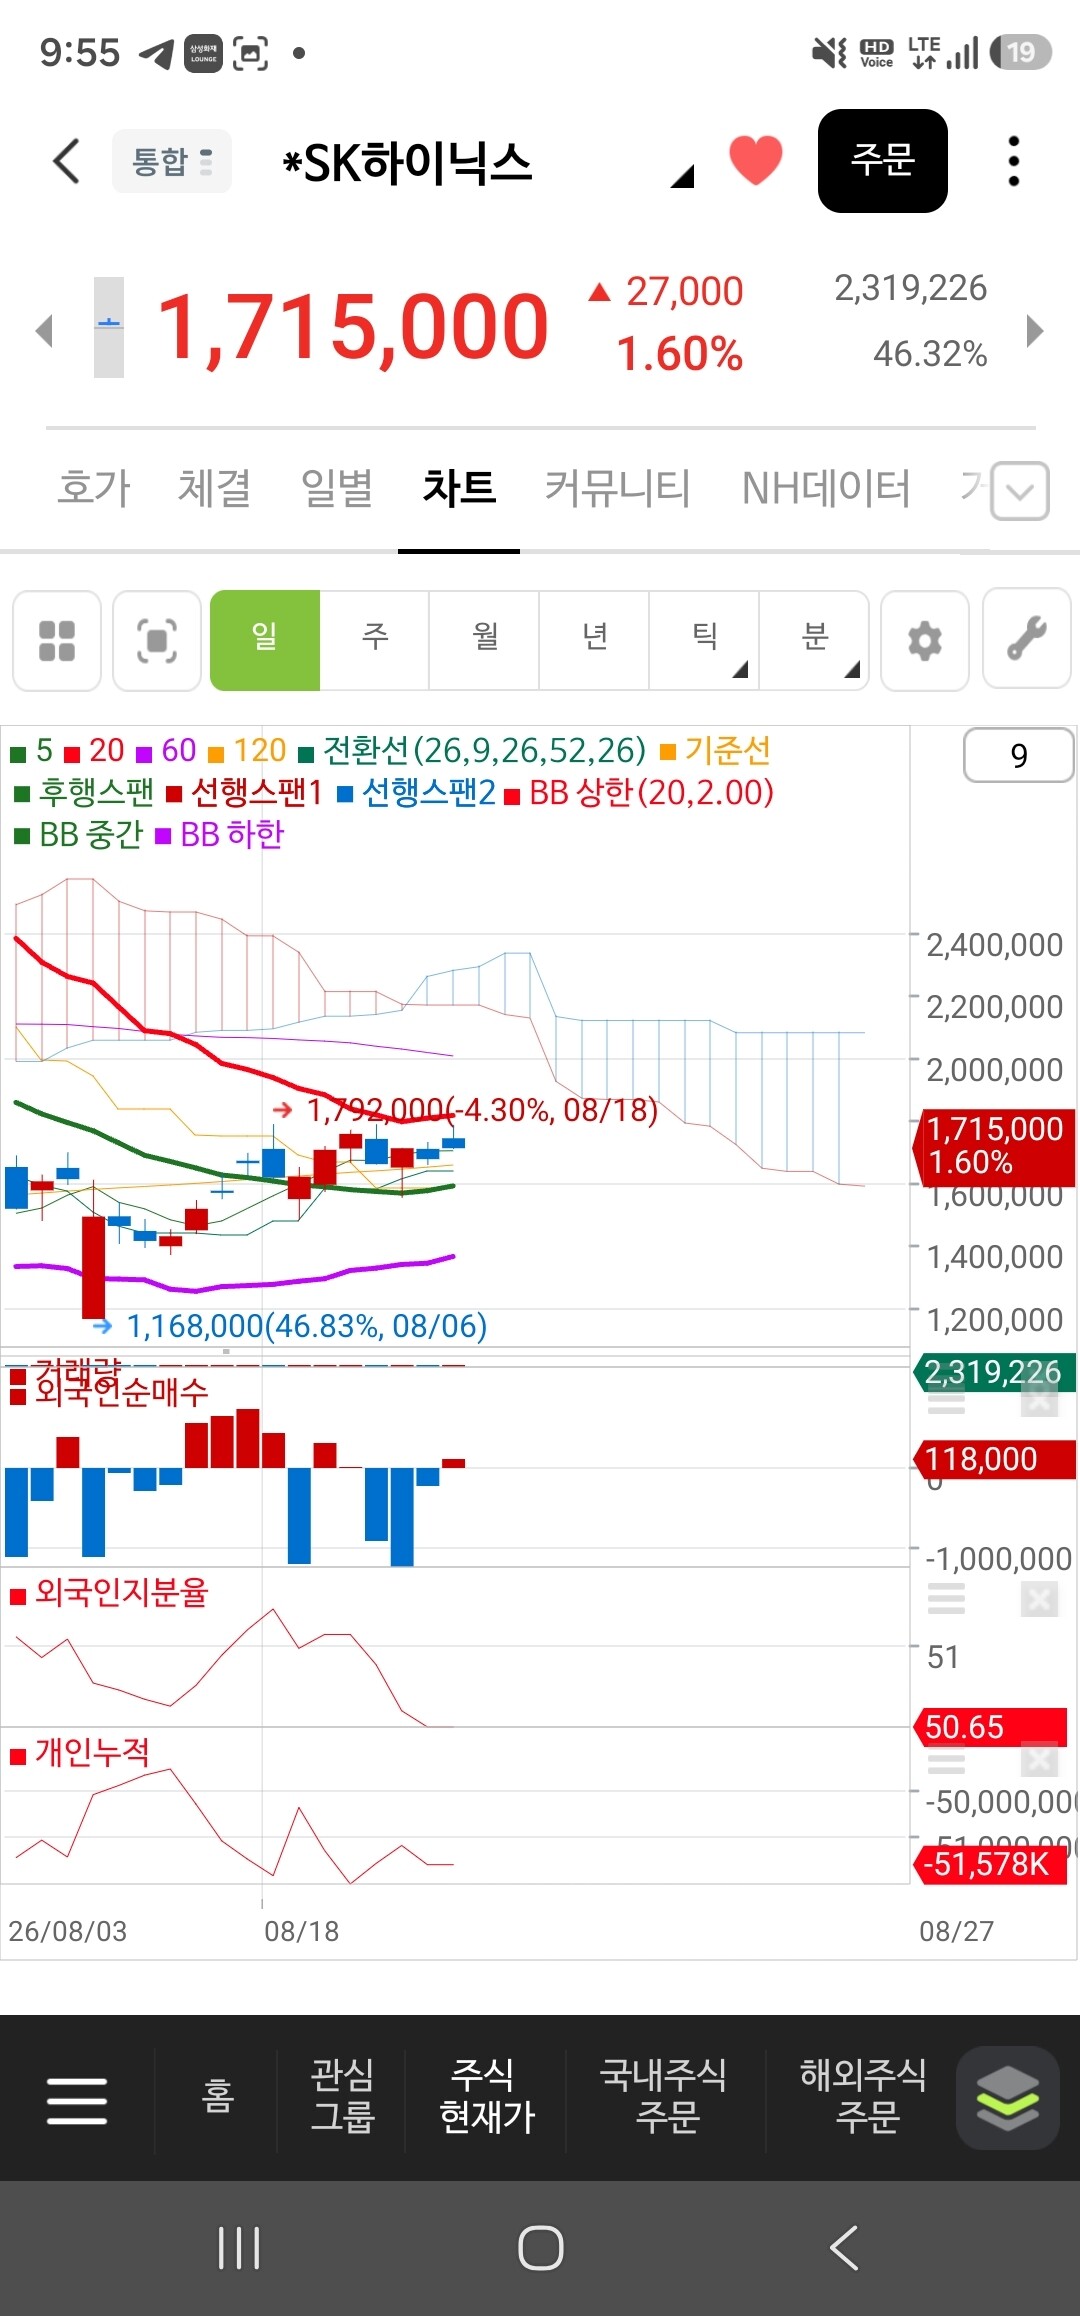The height and width of the screenshot is (2316, 1080).
Task: Tap the red 20 moving average legend
Action: click(94, 750)
